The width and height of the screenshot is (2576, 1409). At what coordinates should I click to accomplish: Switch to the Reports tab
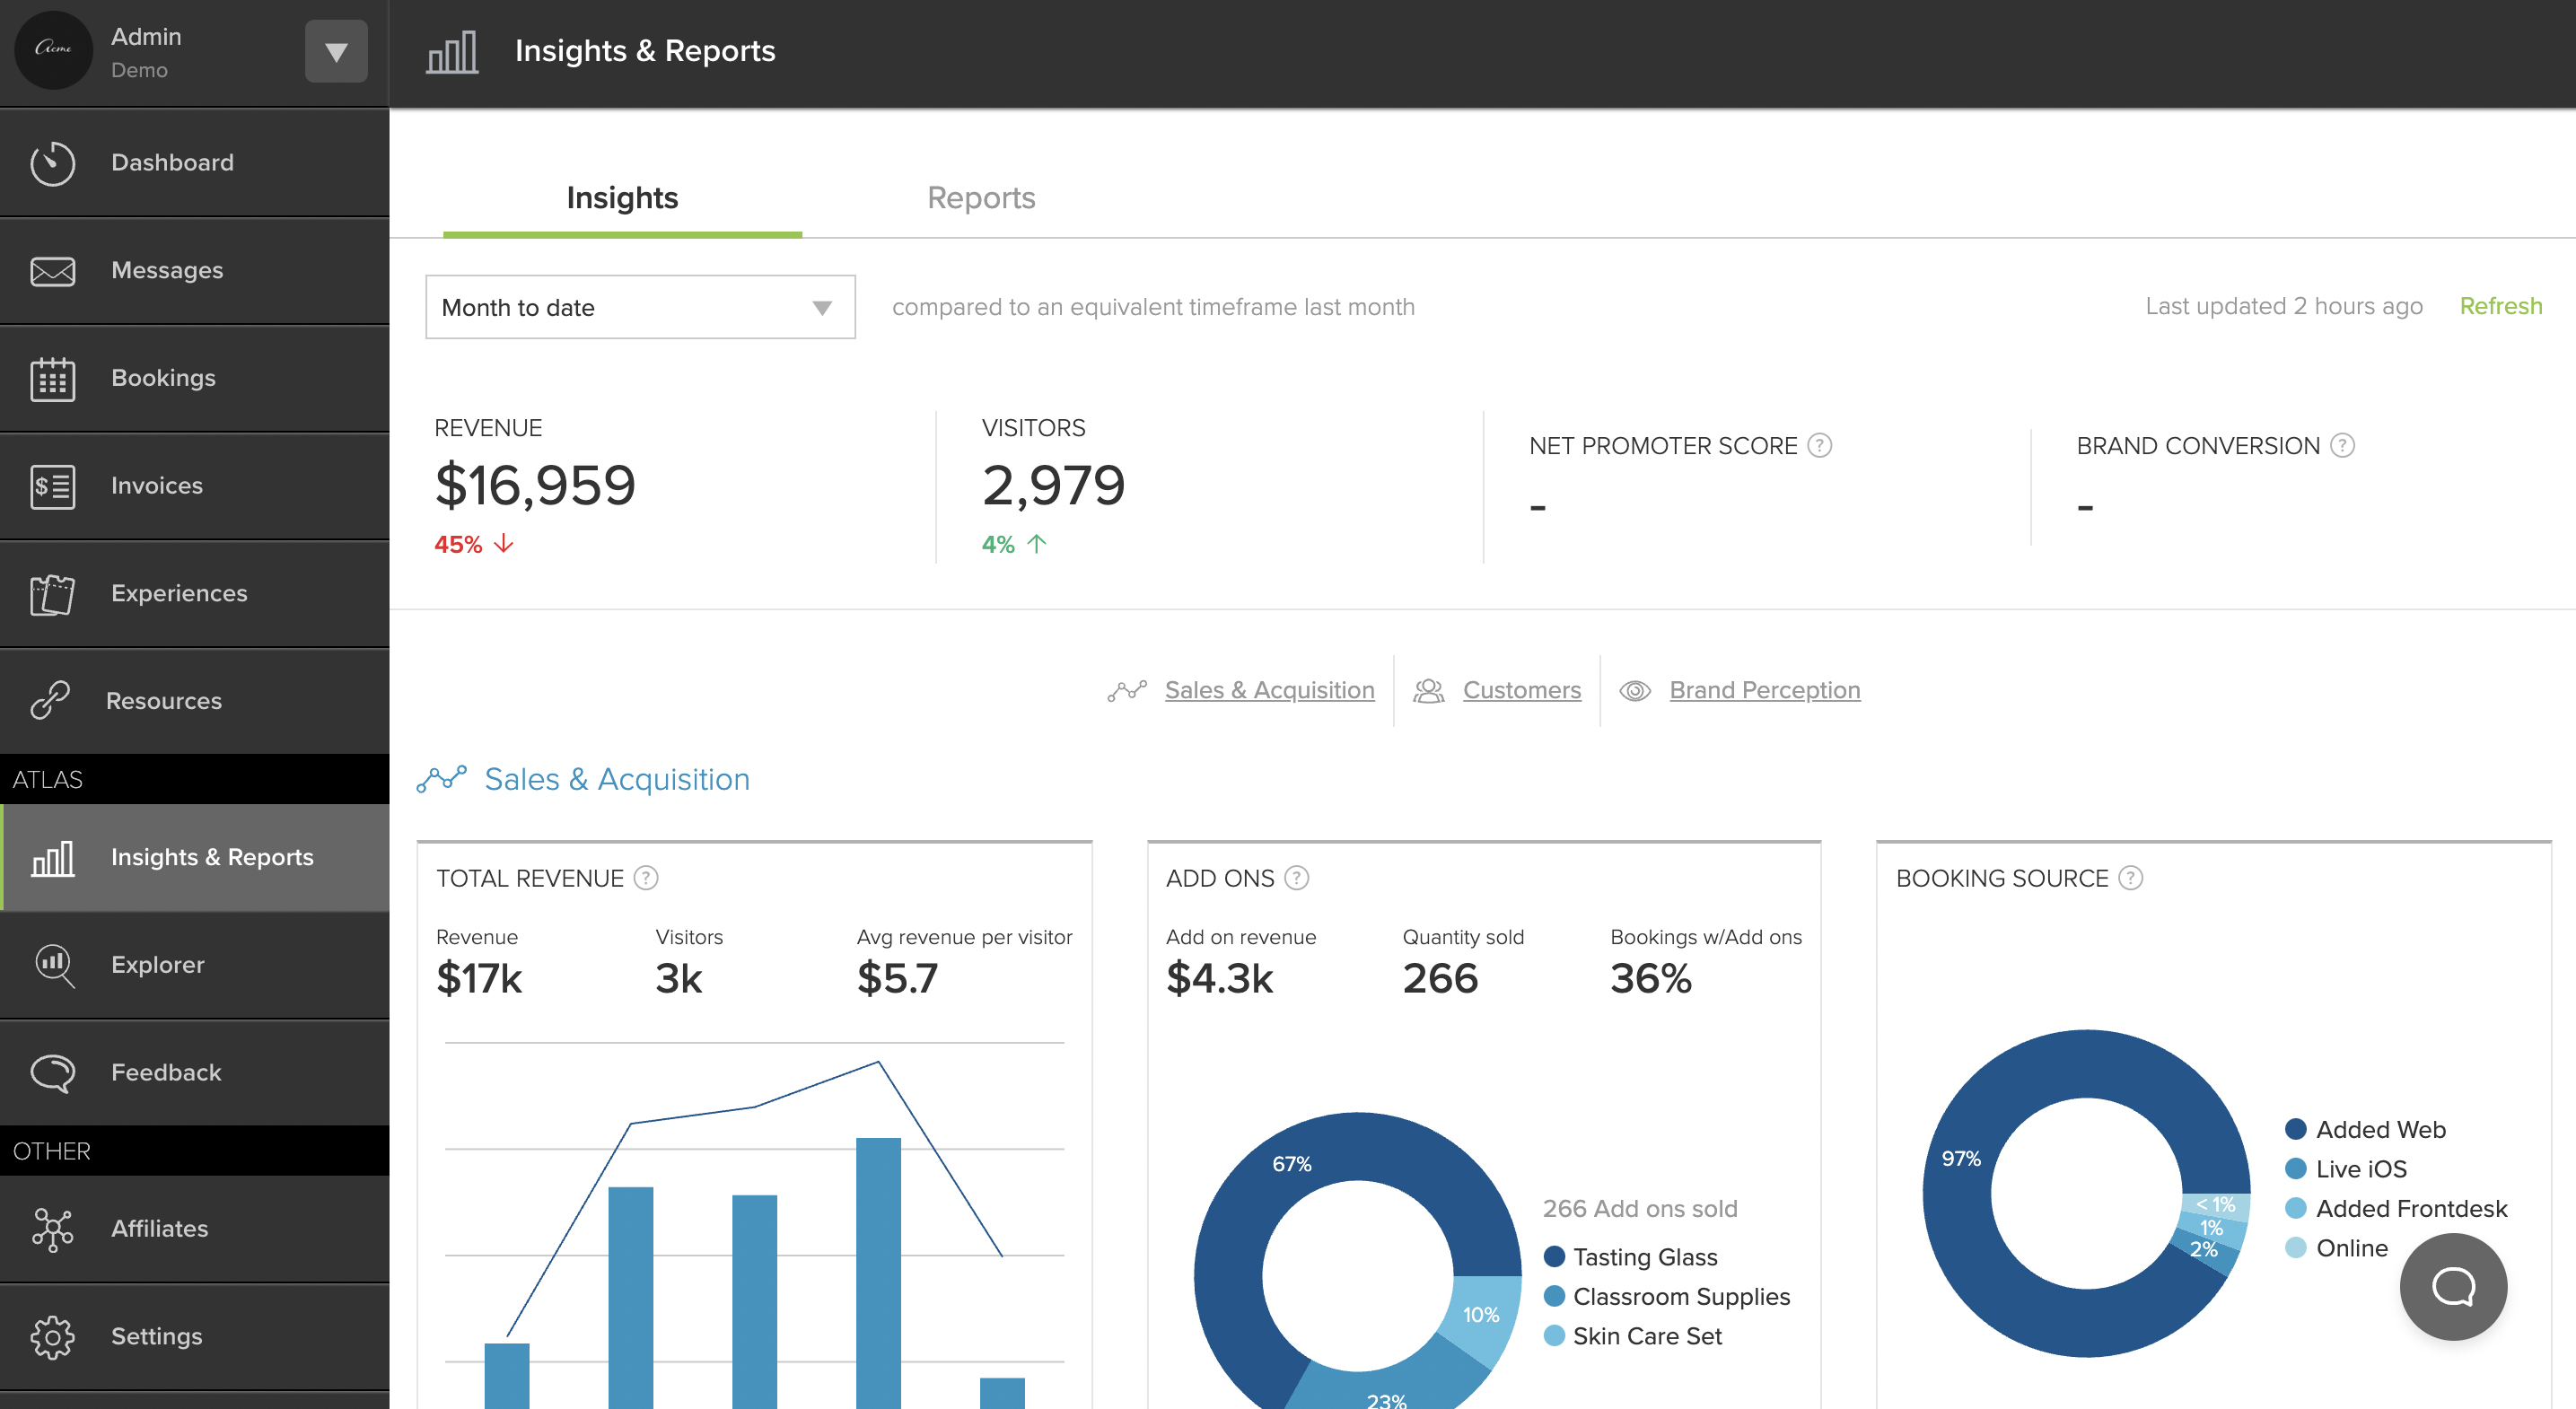[x=981, y=197]
